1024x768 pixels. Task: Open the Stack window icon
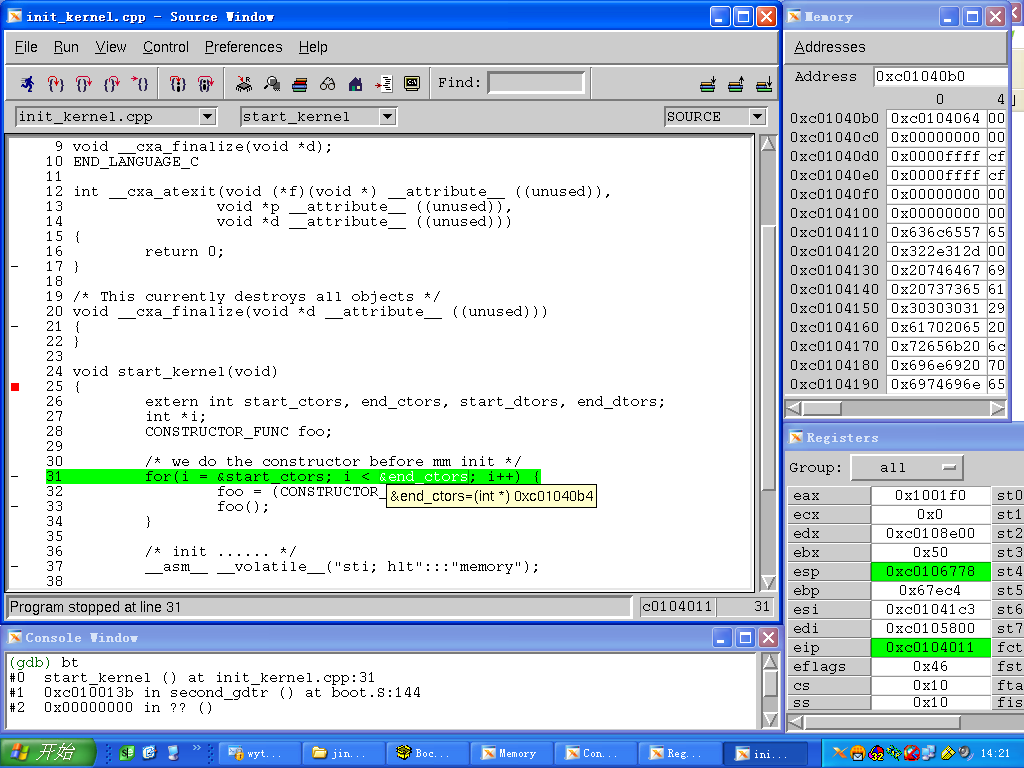(x=300, y=84)
